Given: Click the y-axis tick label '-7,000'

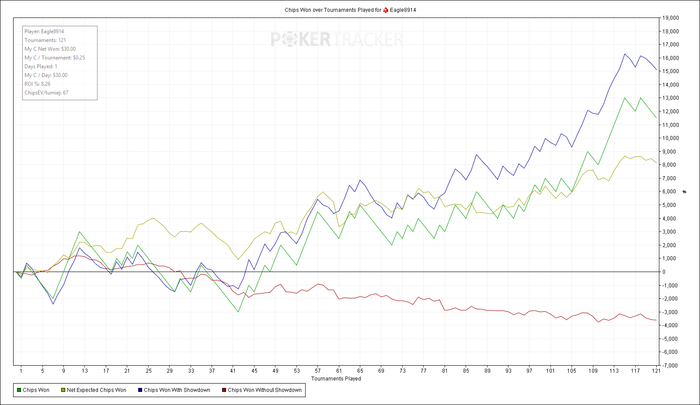Looking at the screenshot, I should [671, 365].
